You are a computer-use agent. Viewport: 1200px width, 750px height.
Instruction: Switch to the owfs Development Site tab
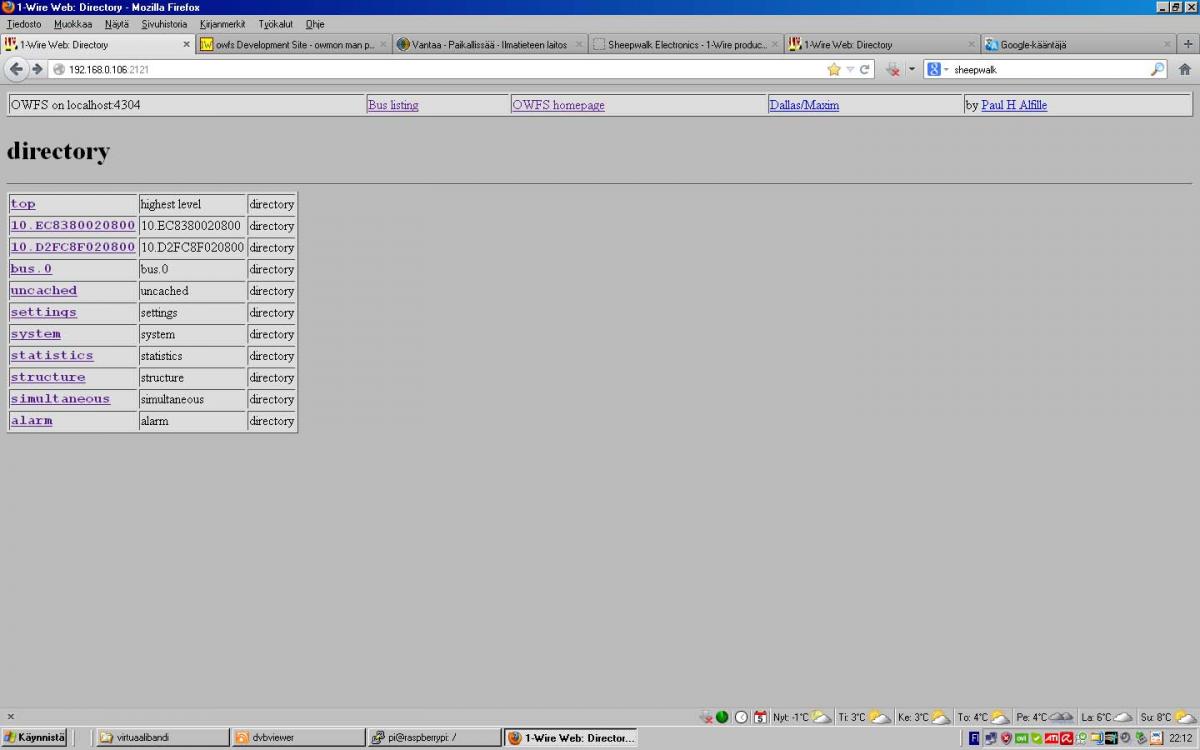(x=293, y=44)
